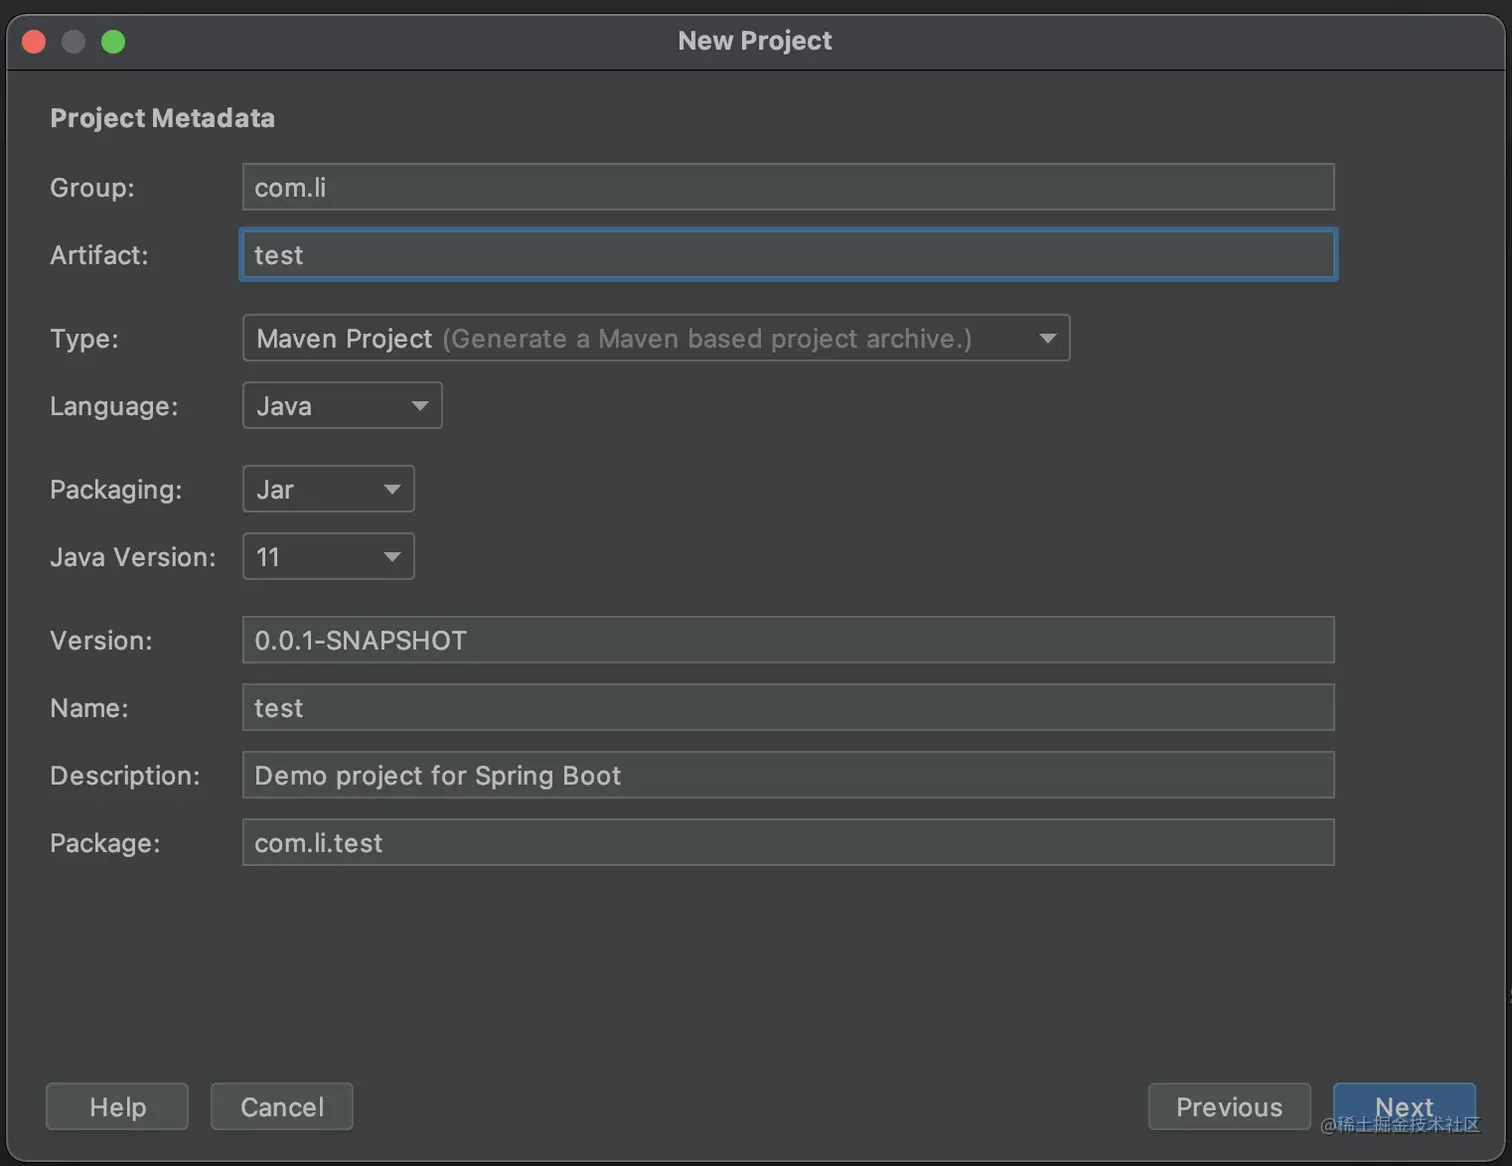Edit the Description field text
This screenshot has height=1166, width=1512.
click(x=787, y=775)
